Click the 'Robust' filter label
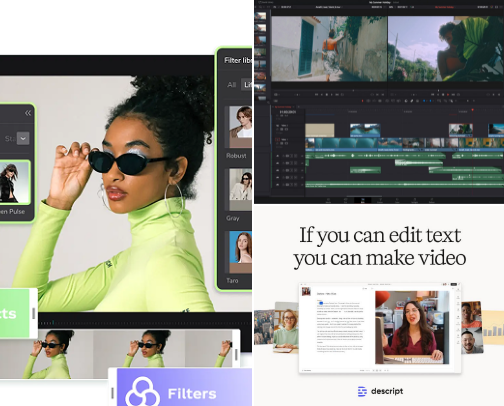This screenshot has height=406, width=504. [x=236, y=156]
